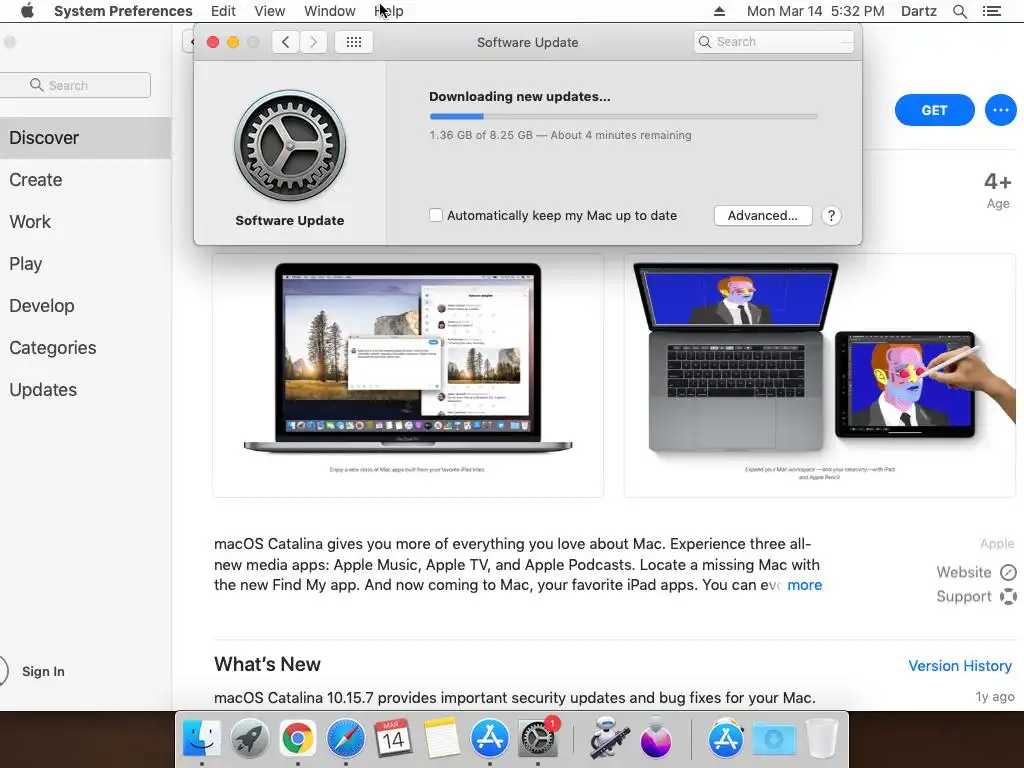Open Launchpad from the Dock
This screenshot has height=768, width=1024.
tap(249, 738)
